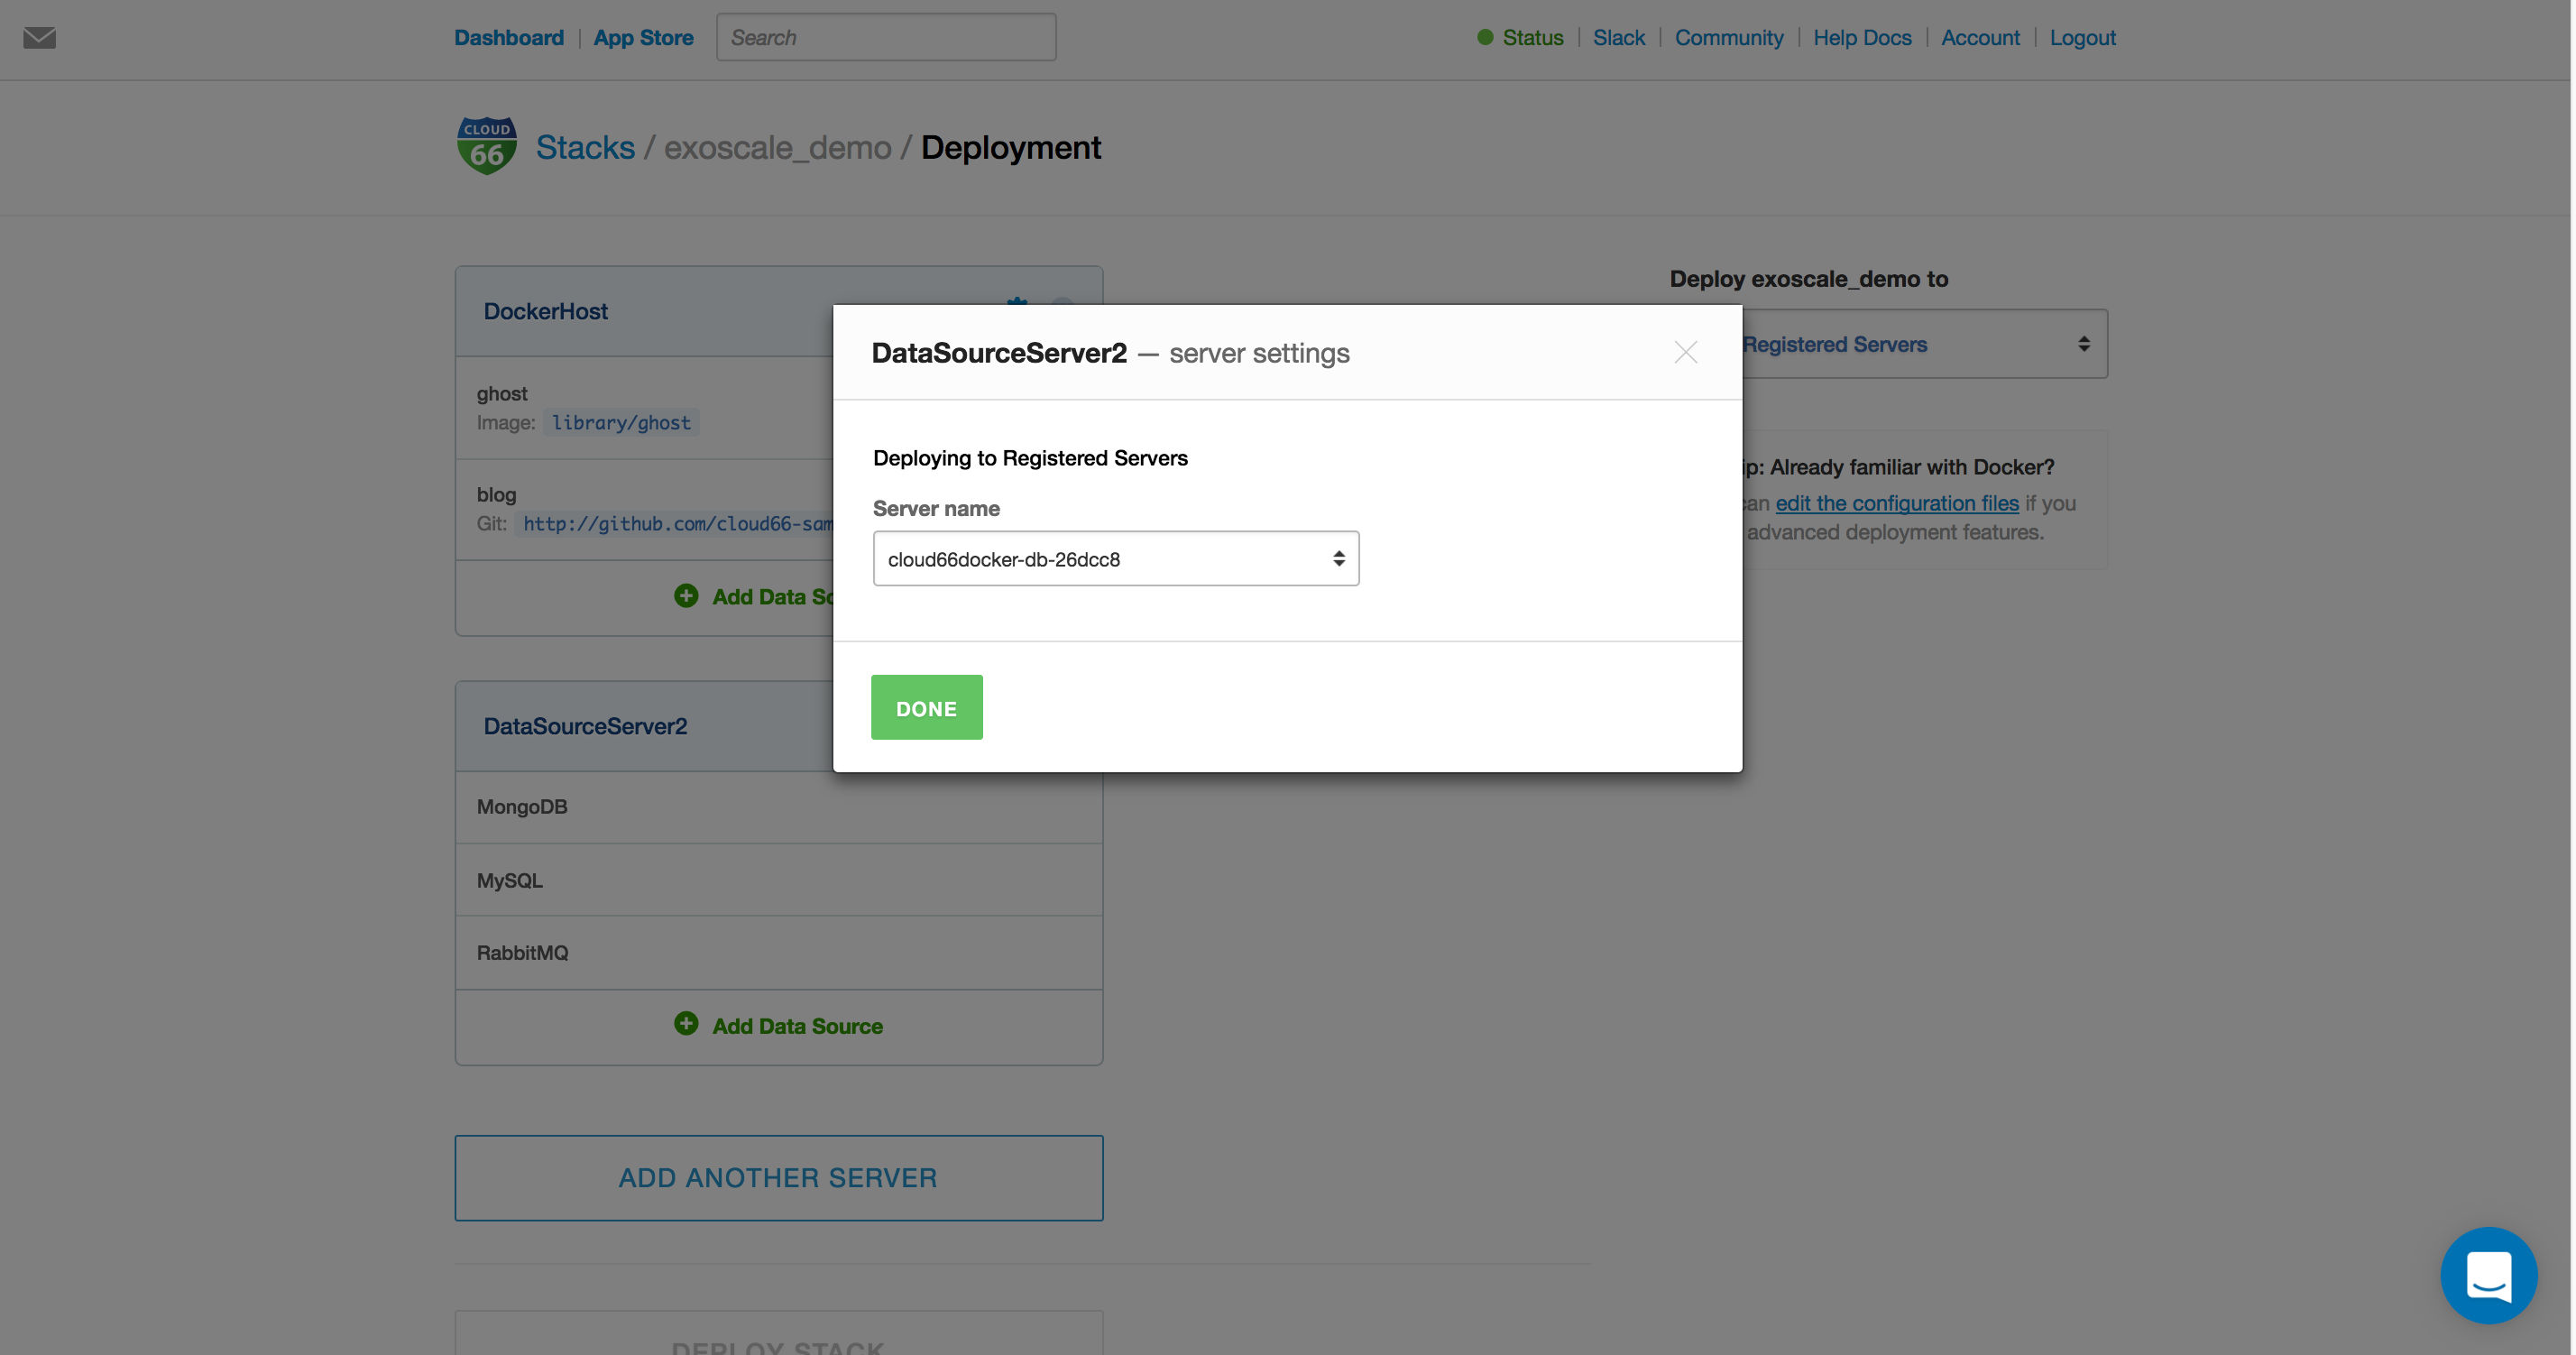This screenshot has width=2576, height=1355.
Task: Open the App Store
Action: [644, 37]
